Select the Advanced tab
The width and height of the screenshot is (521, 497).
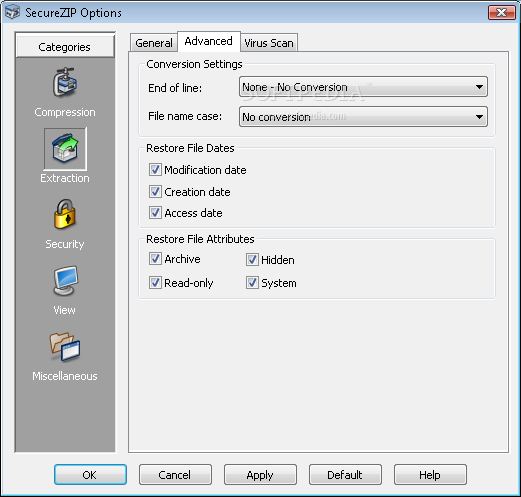209,41
